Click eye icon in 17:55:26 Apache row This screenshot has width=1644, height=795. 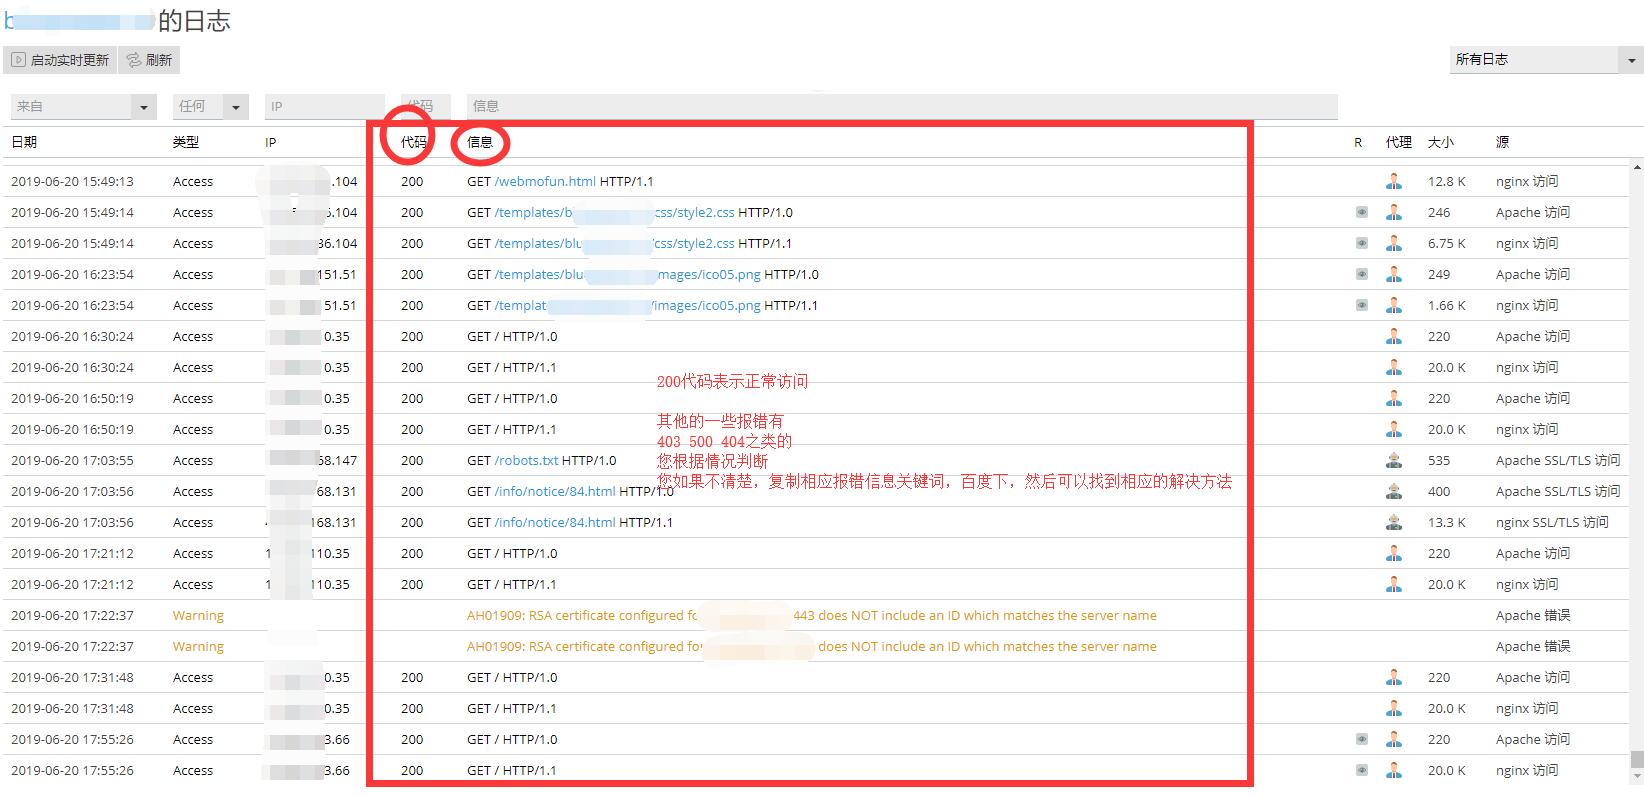pos(1361,739)
